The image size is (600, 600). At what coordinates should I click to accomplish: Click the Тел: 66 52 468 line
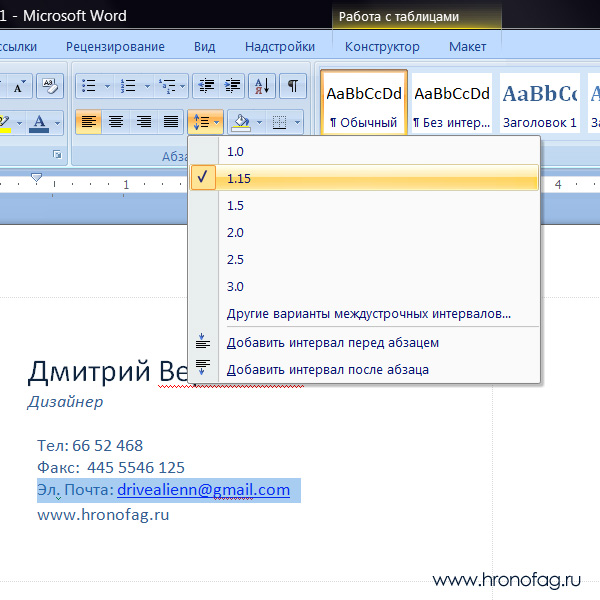pos(90,445)
